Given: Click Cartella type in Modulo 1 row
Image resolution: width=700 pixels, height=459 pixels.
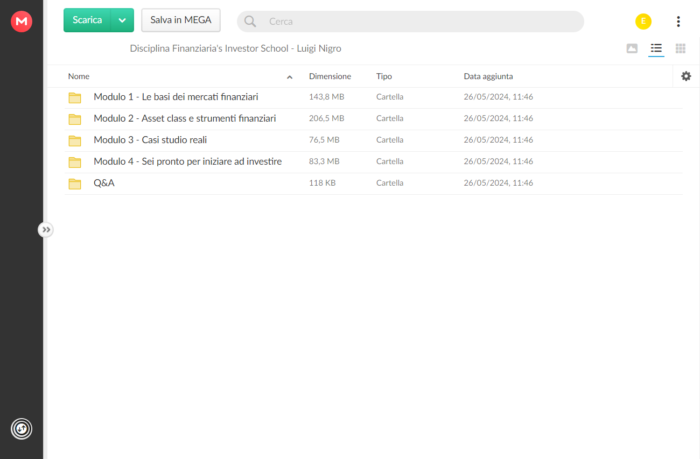Looking at the screenshot, I should point(390,97).
